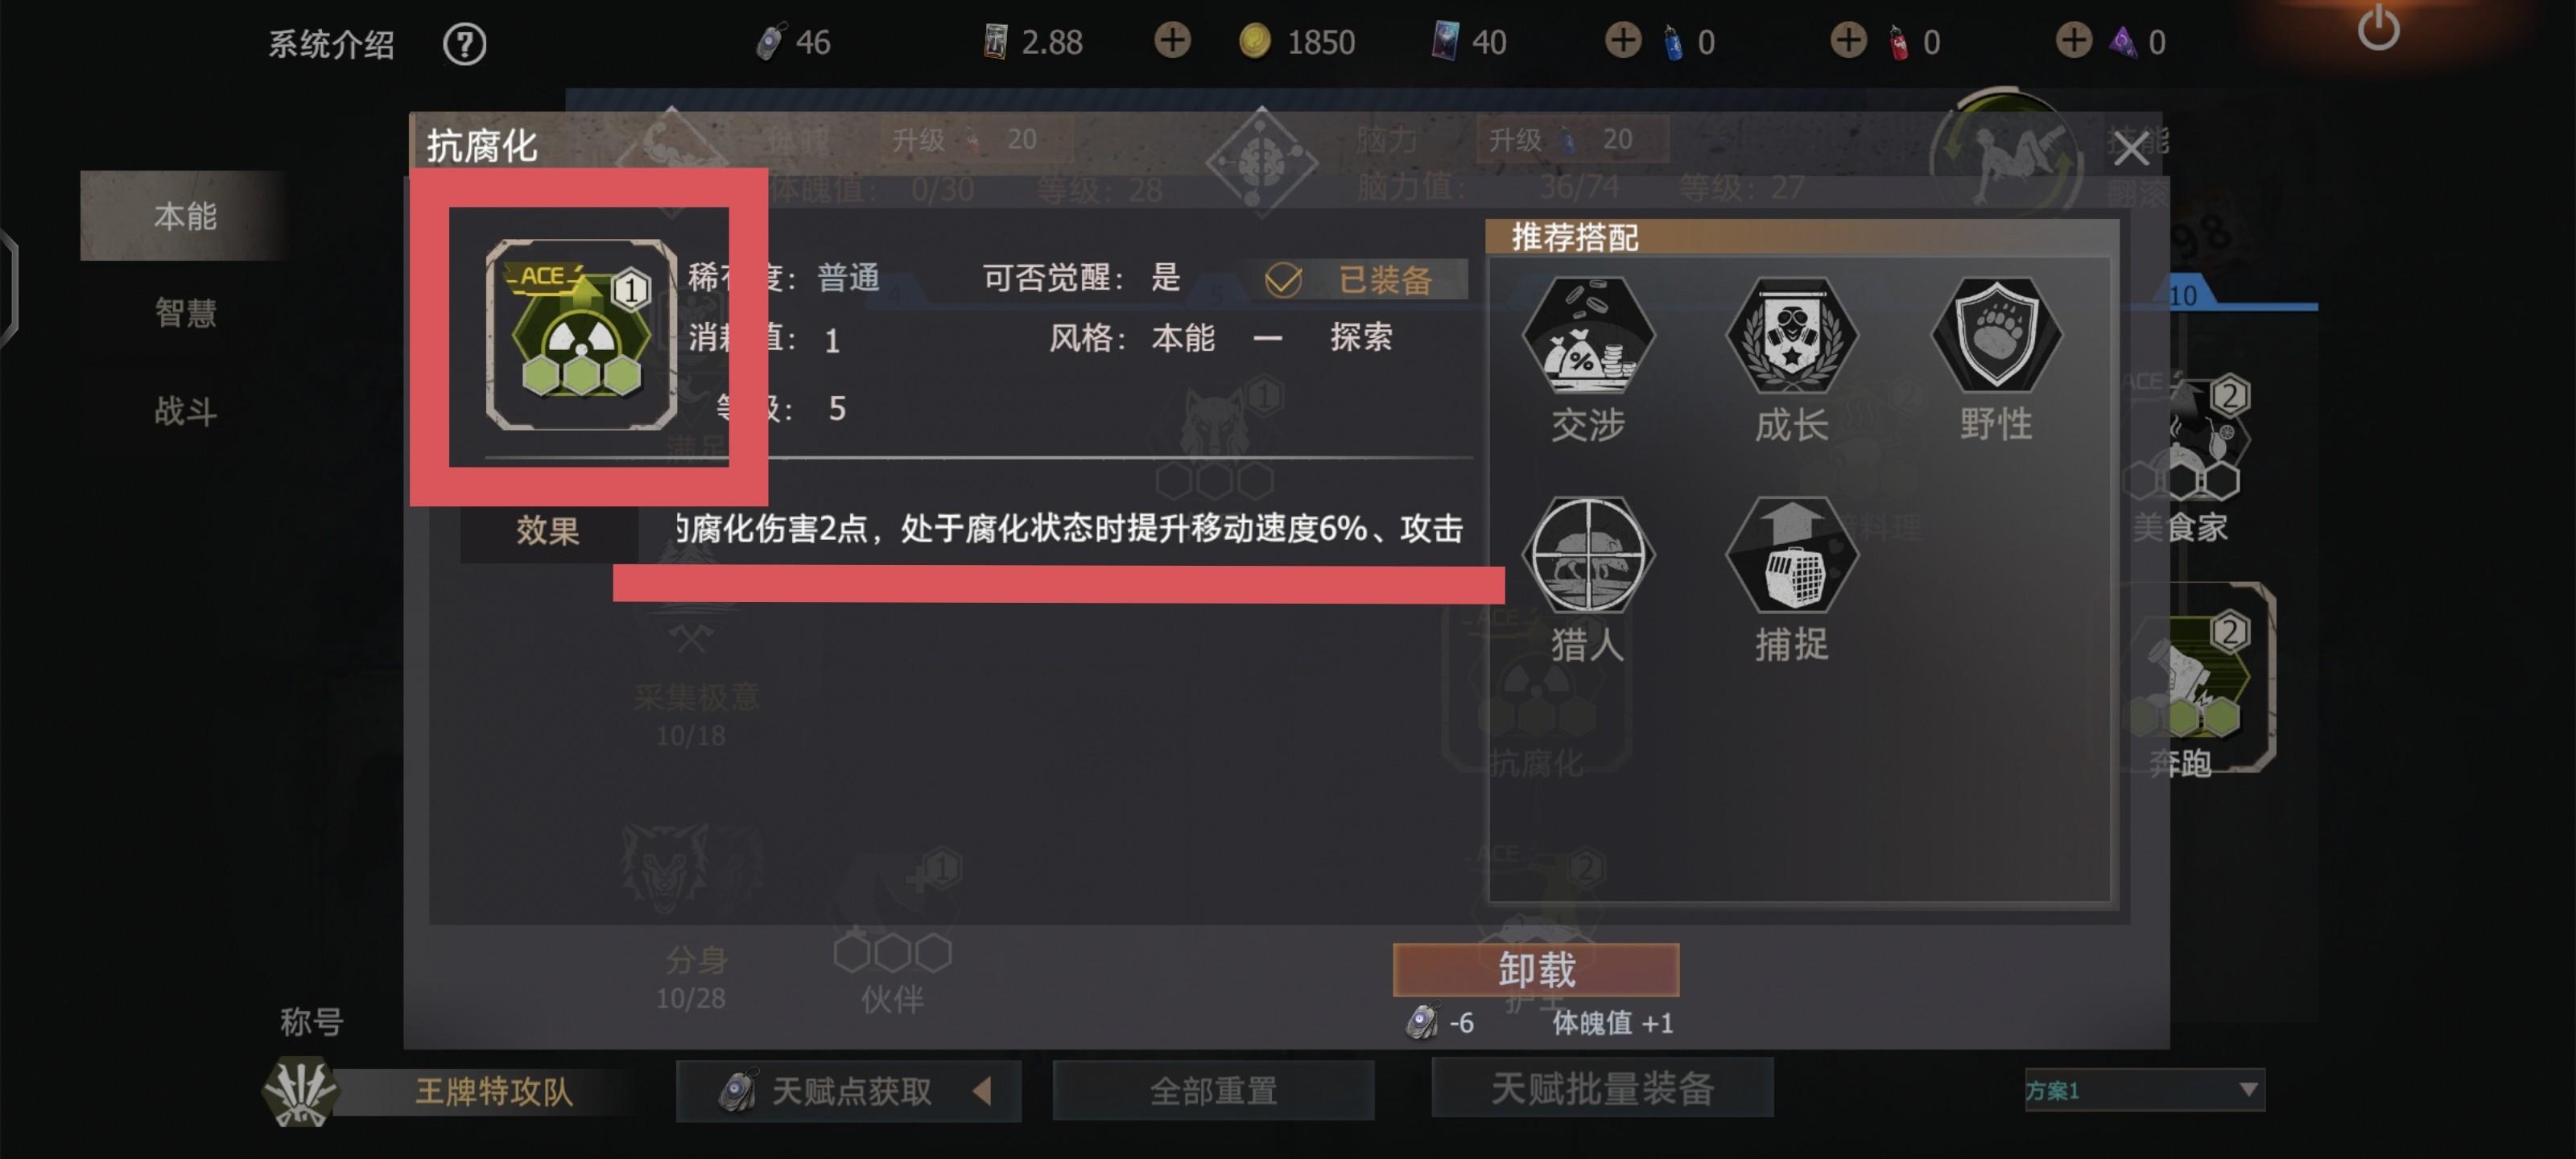Toggle the 已装备 equipped checkmark

coord(1283,280)
